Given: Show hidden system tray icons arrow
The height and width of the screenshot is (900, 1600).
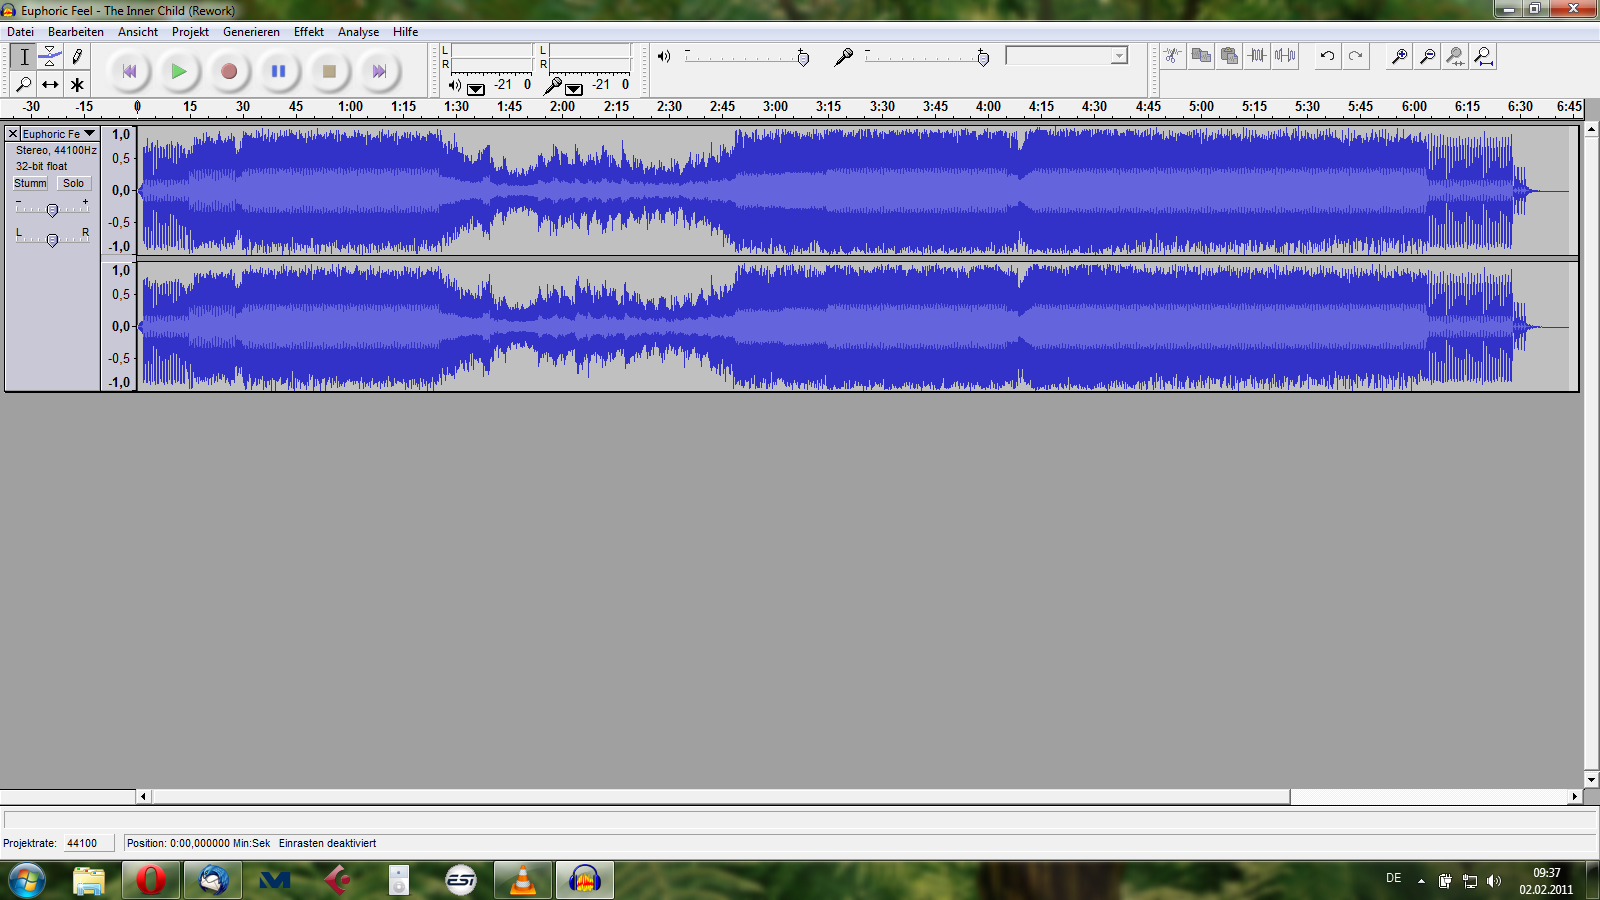Looking at the screenshot, I should coord(1421,881).
